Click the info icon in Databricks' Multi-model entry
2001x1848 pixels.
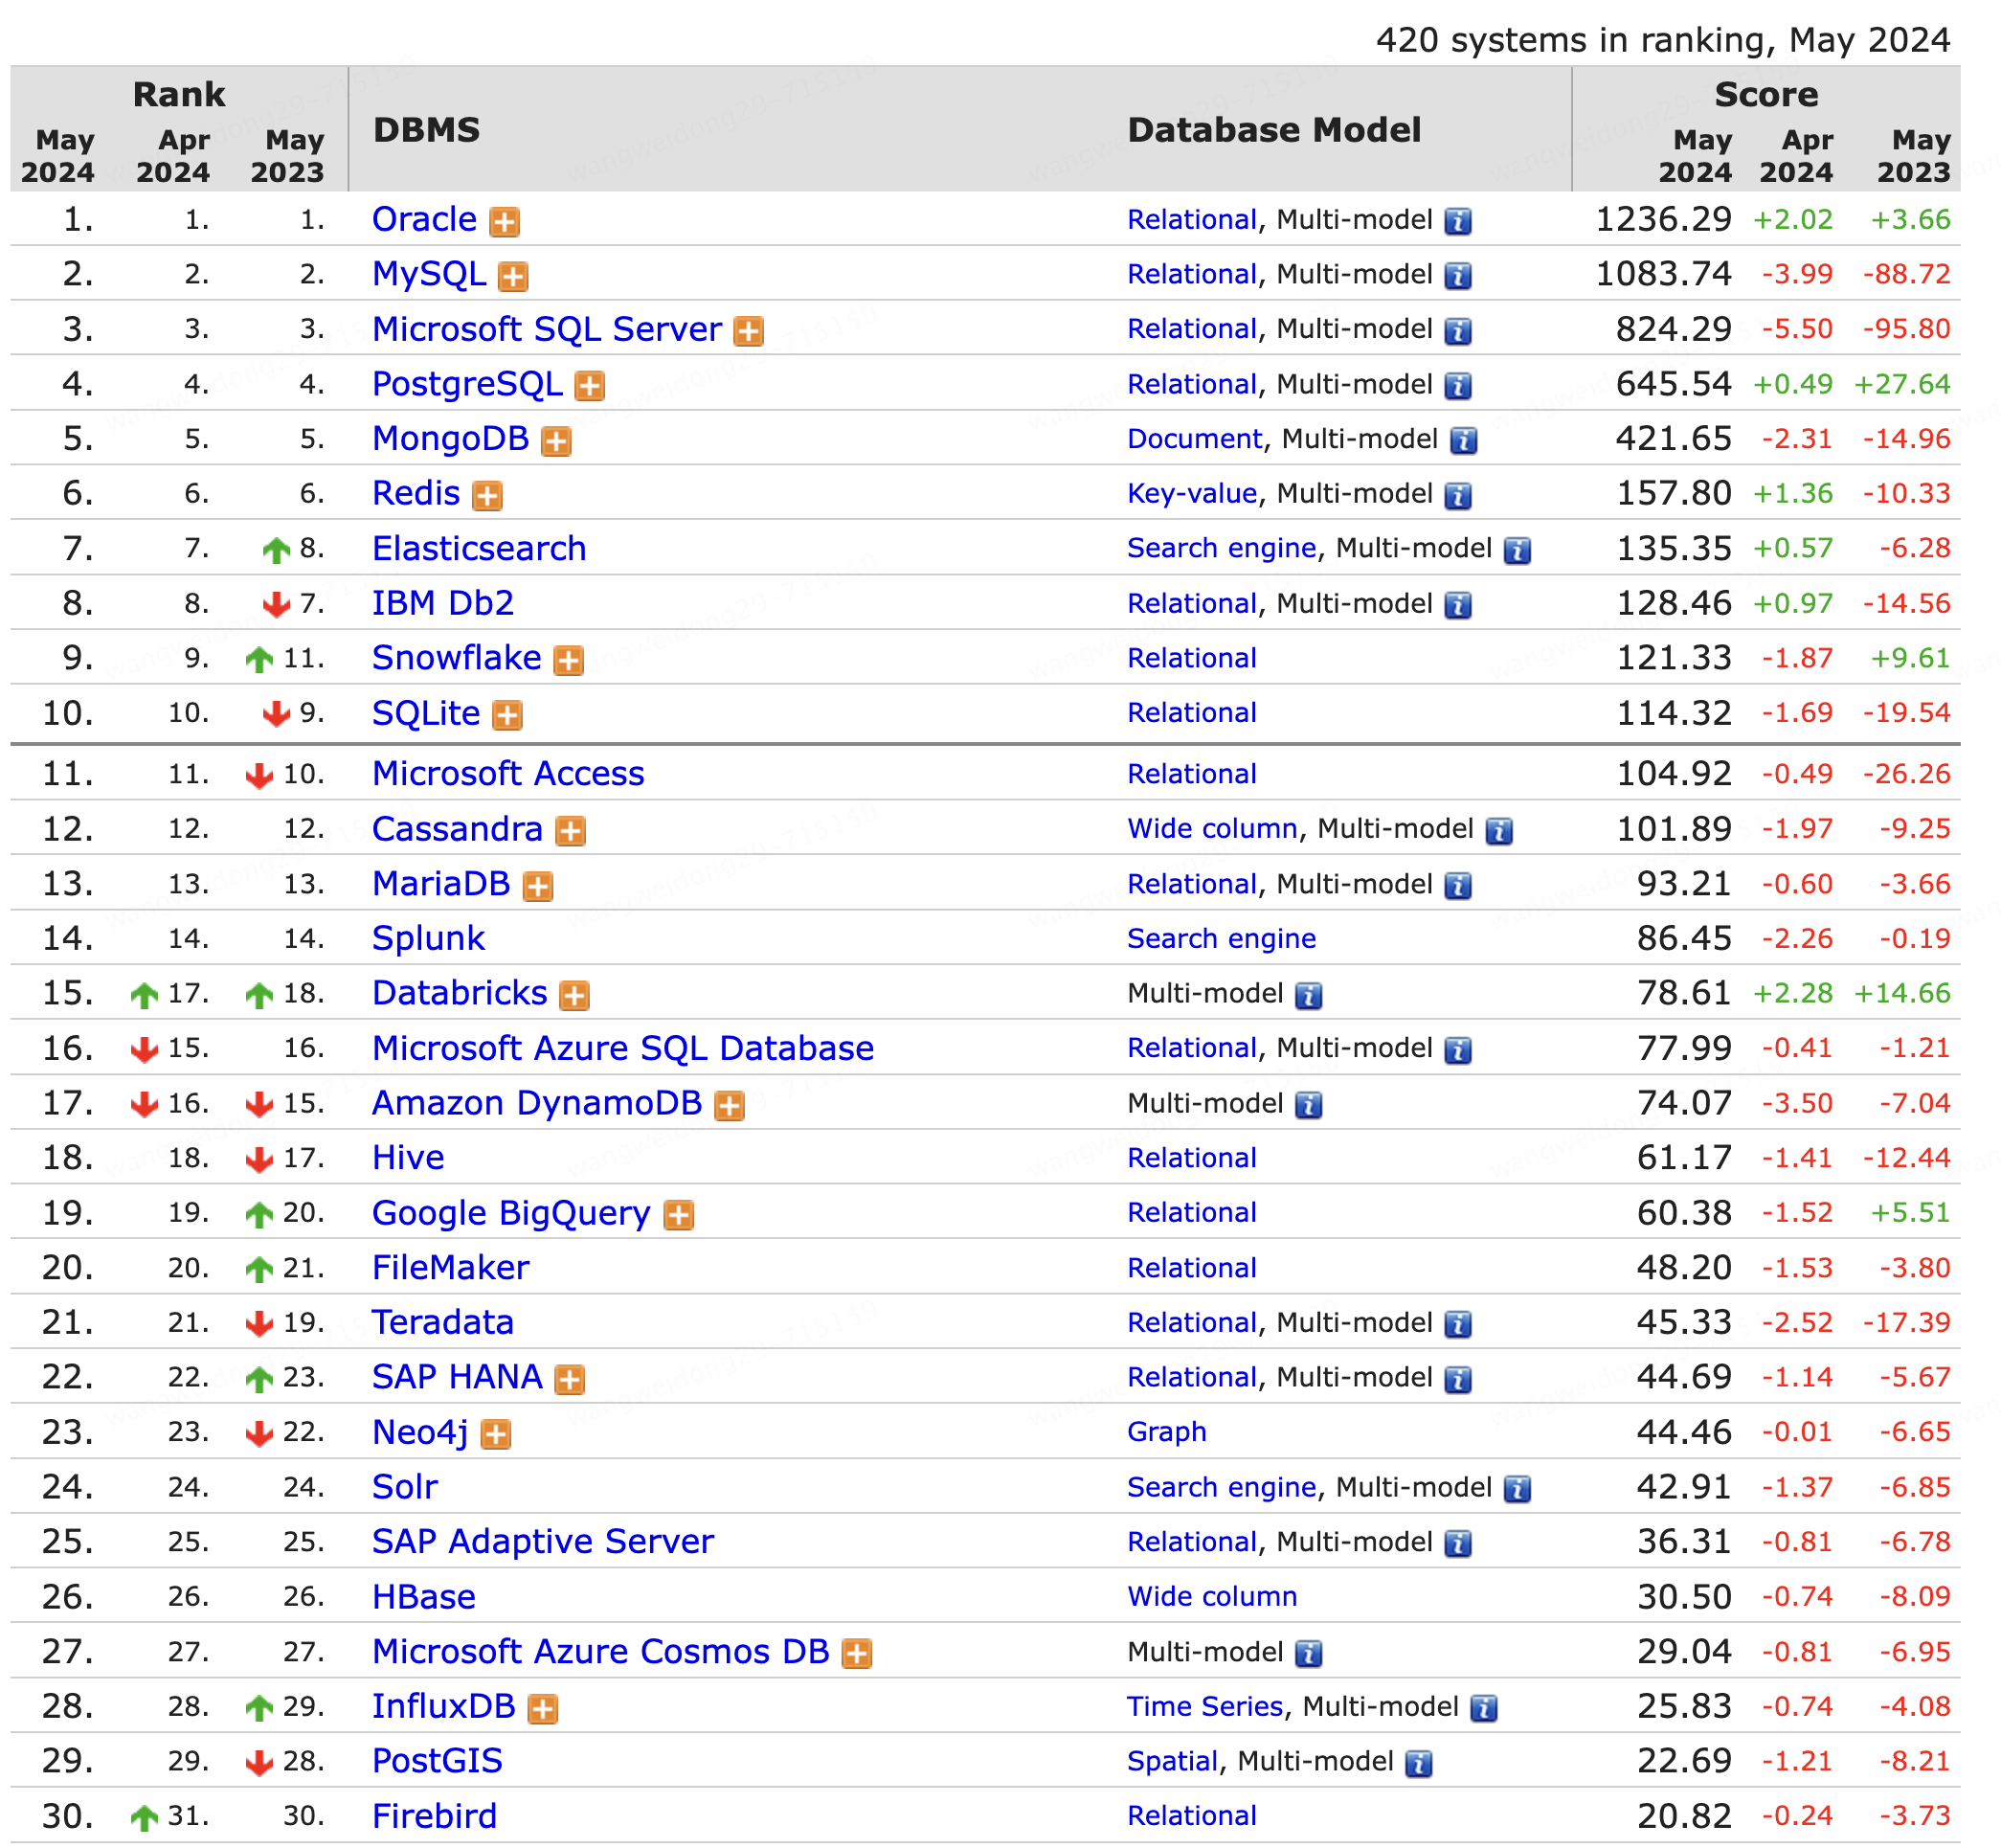(x=1308, y=995)
